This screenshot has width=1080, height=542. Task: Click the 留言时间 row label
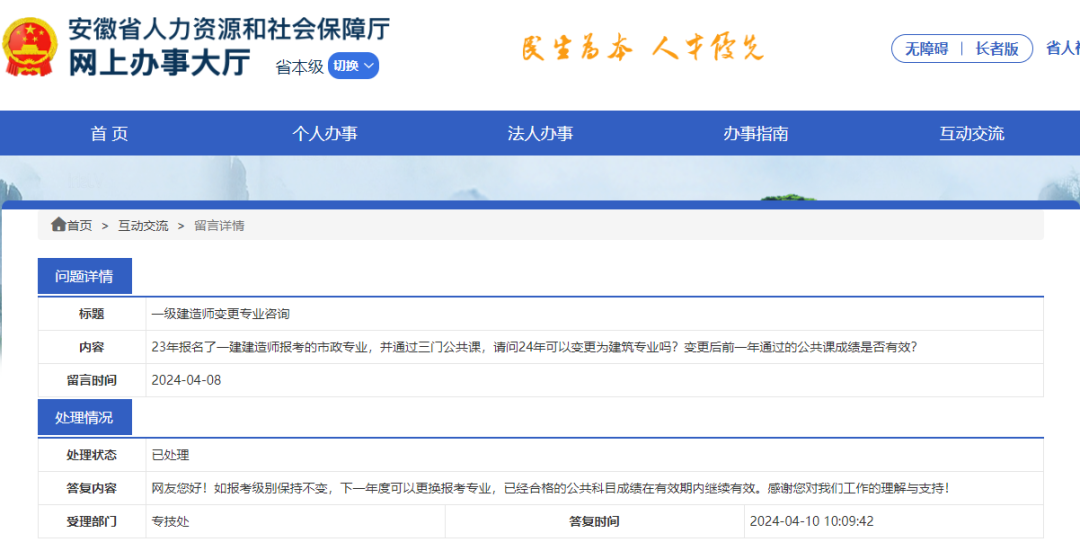pos(92,380)
